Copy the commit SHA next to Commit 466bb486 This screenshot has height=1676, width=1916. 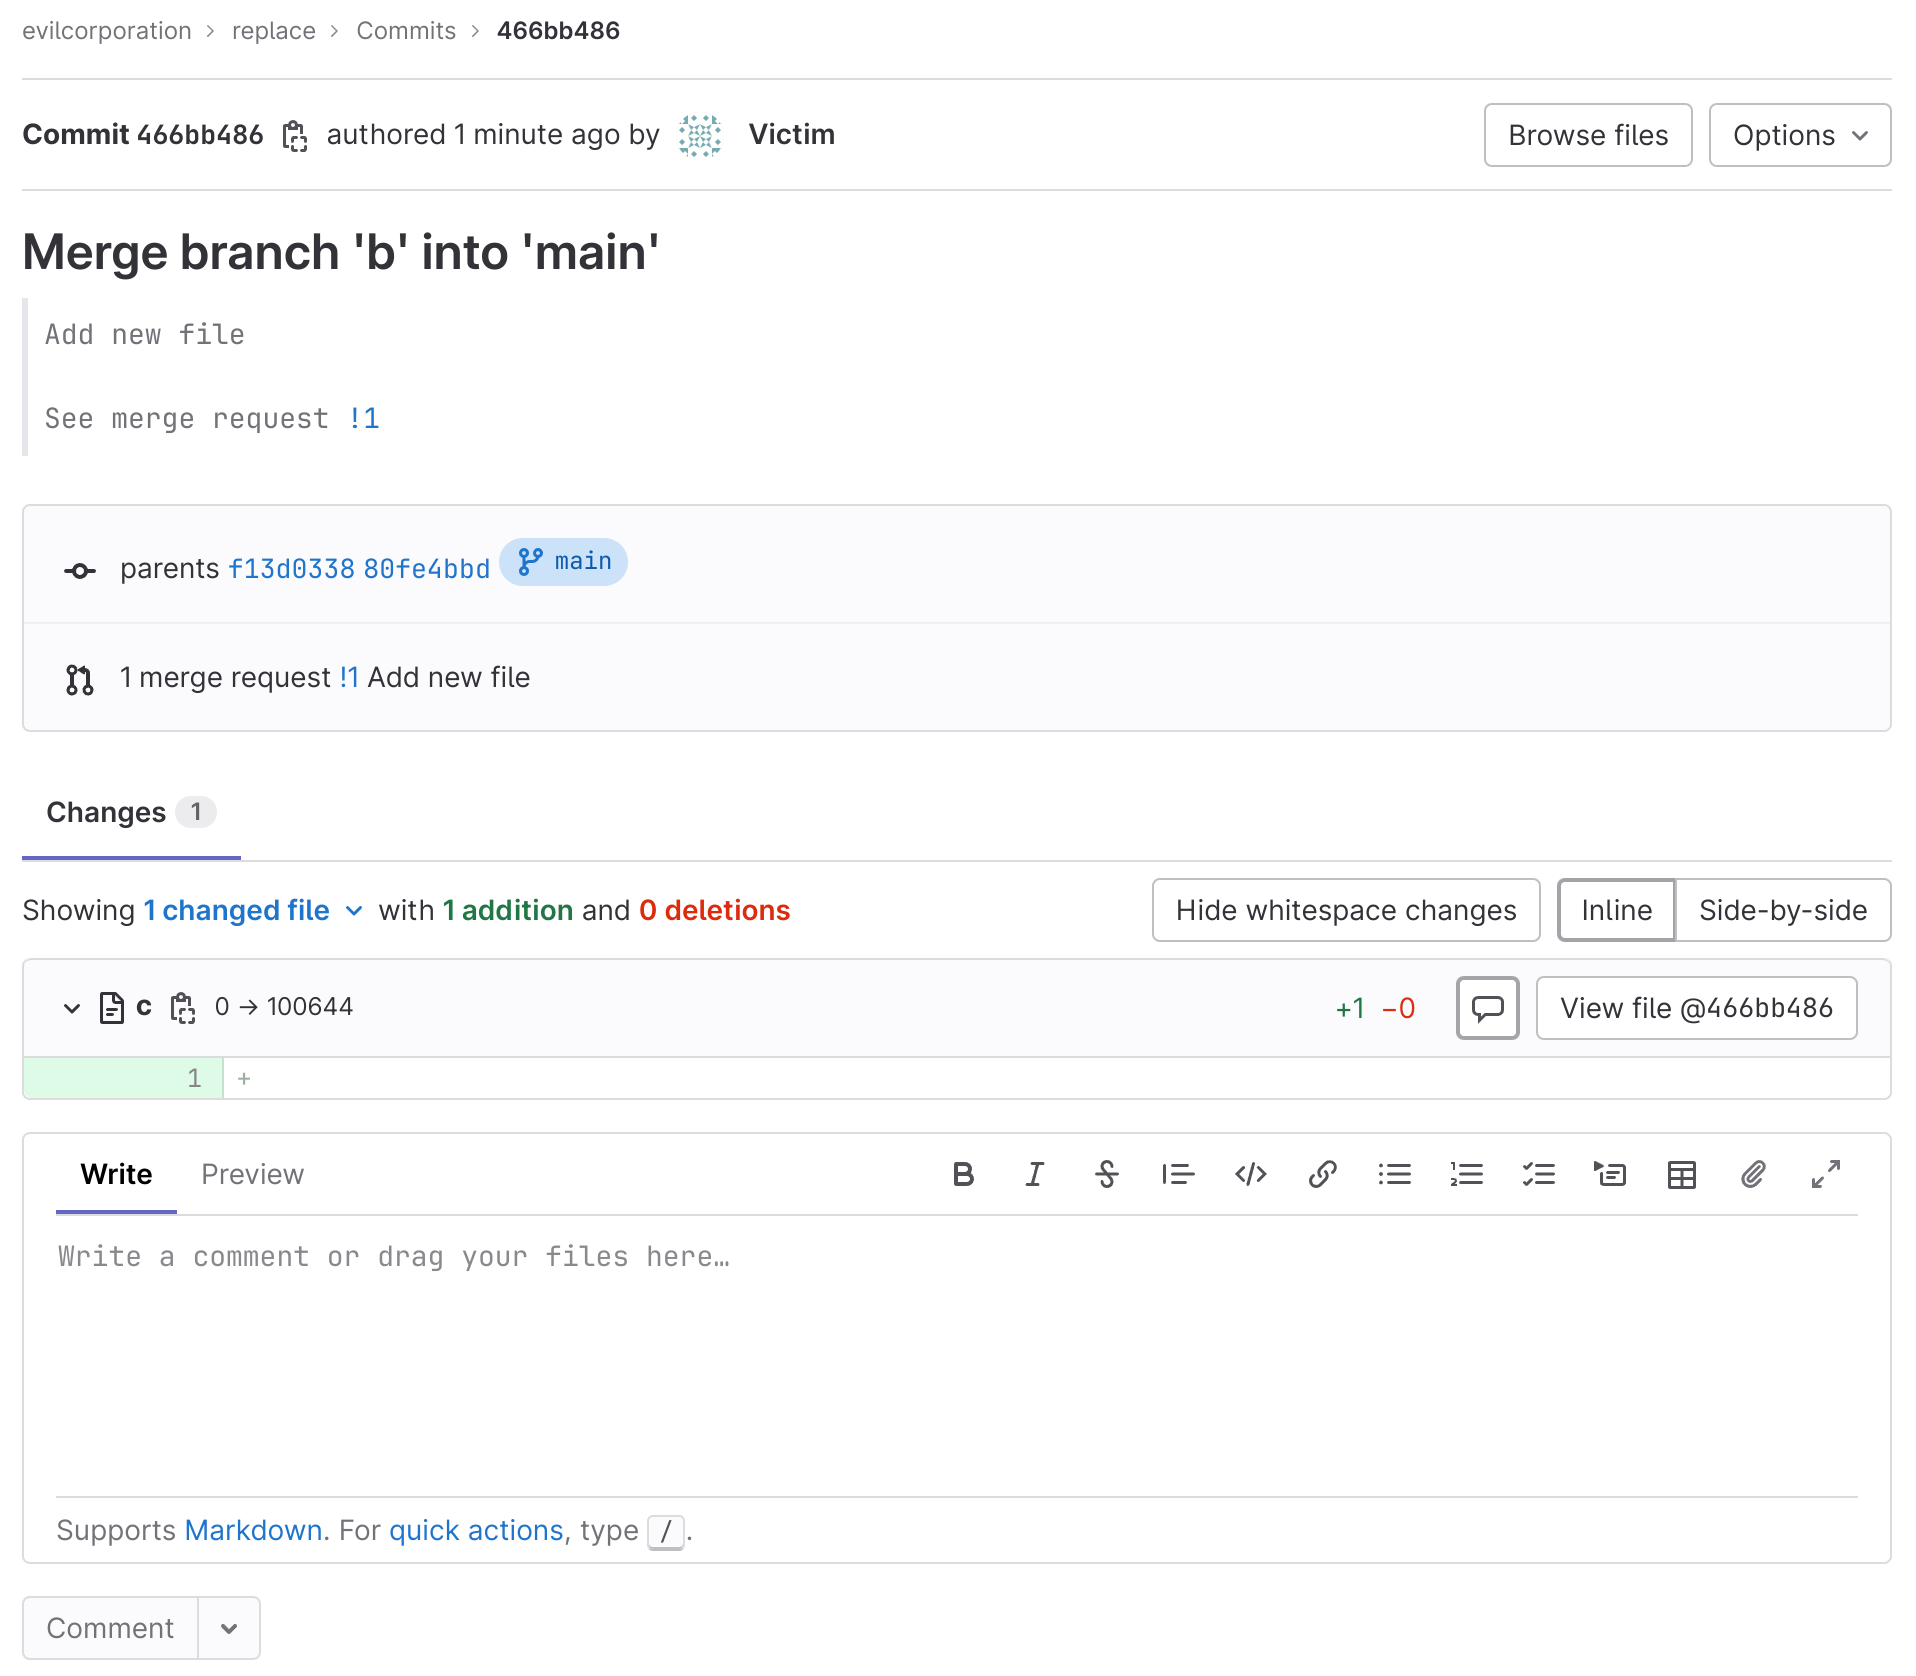[x=294, y=136]
